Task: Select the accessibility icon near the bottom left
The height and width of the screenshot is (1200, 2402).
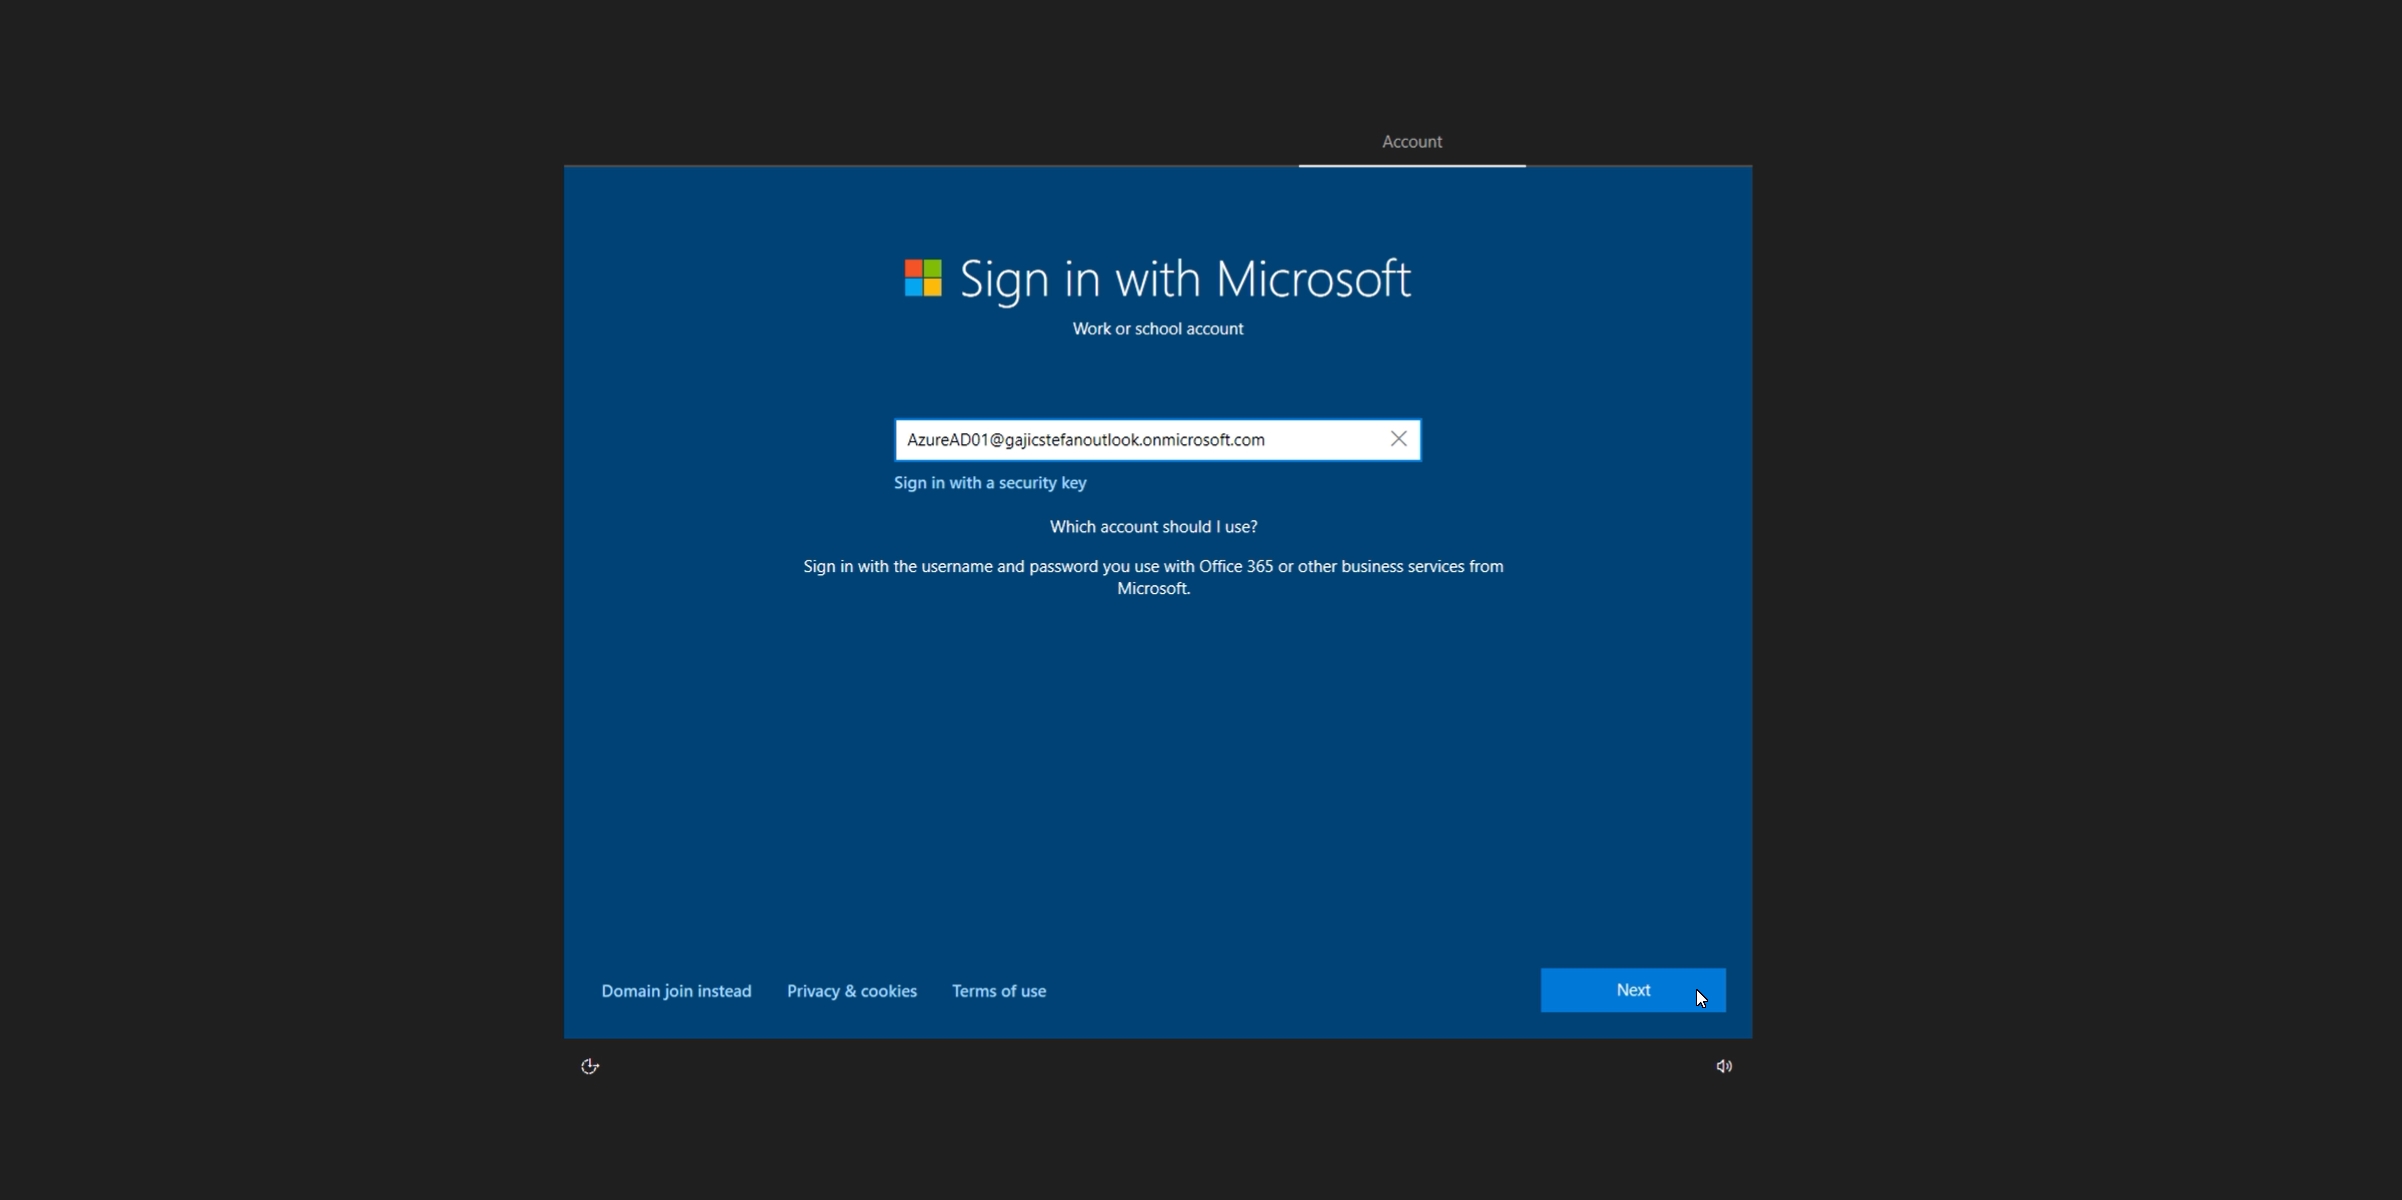Action: click(x=590, y=1065)
